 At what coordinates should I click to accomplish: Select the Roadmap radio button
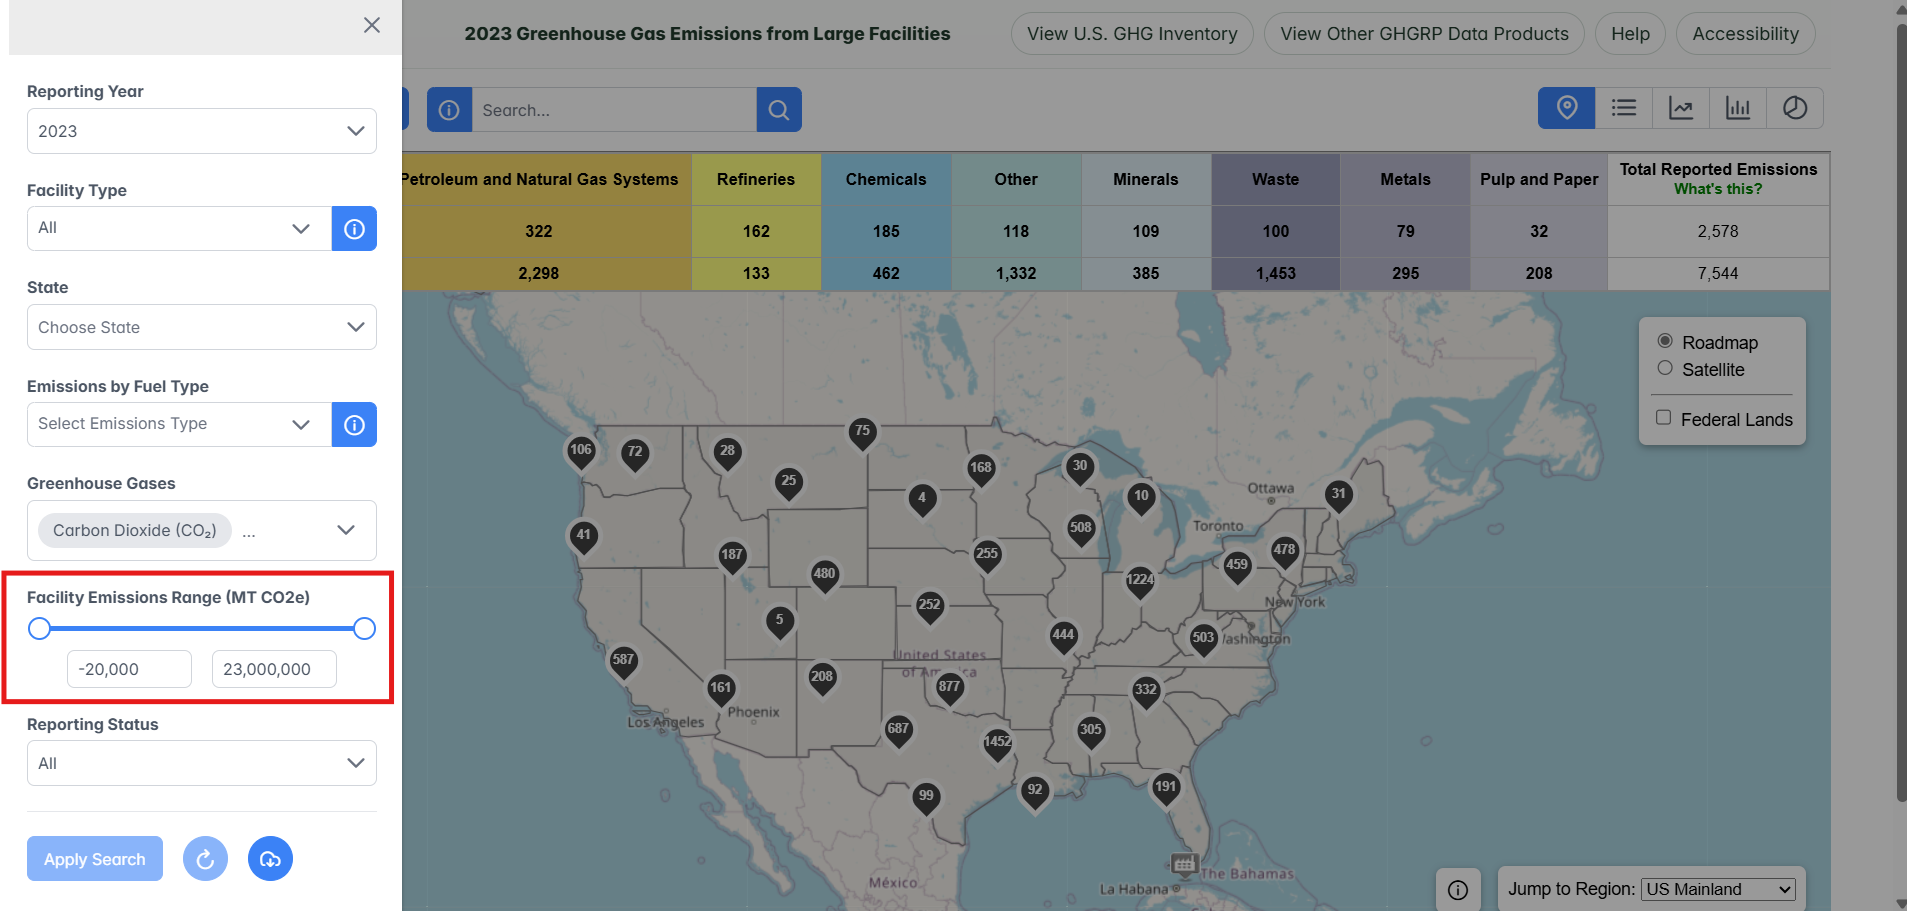[1665, 340]
